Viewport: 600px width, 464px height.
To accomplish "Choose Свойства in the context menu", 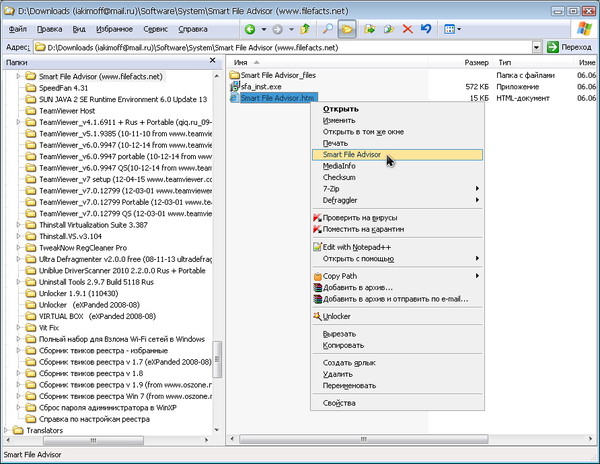I will pos(397,403).
